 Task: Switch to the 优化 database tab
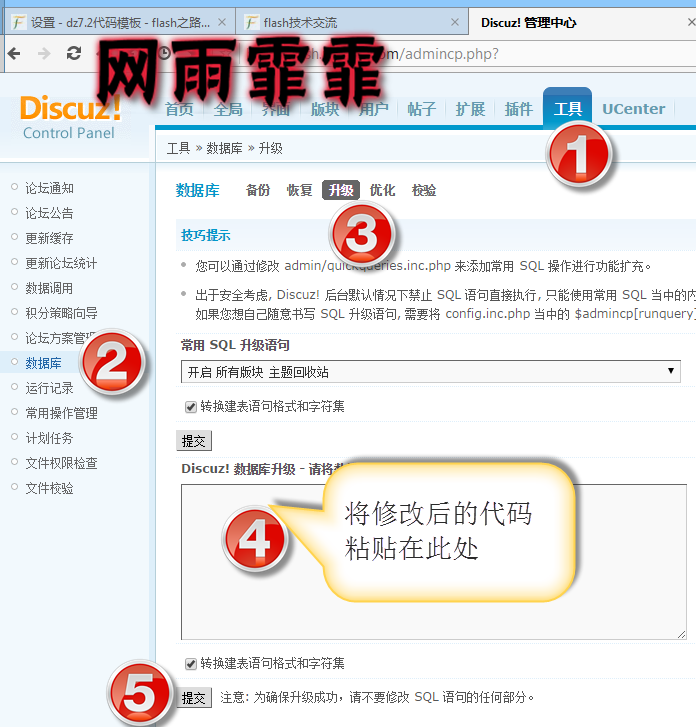coord(383,190)
